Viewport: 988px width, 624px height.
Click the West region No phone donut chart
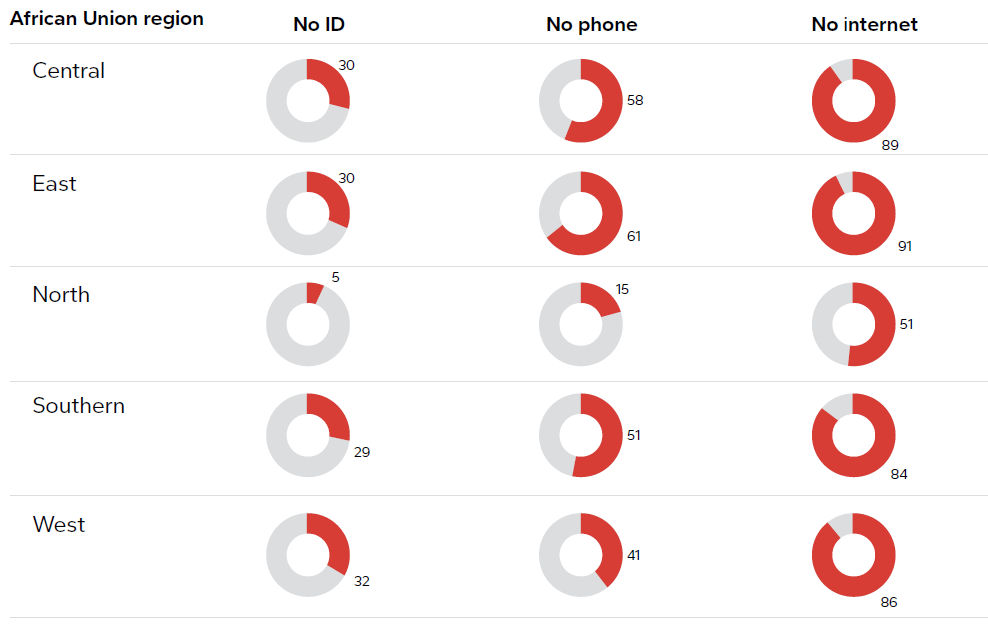coord(581,555)
